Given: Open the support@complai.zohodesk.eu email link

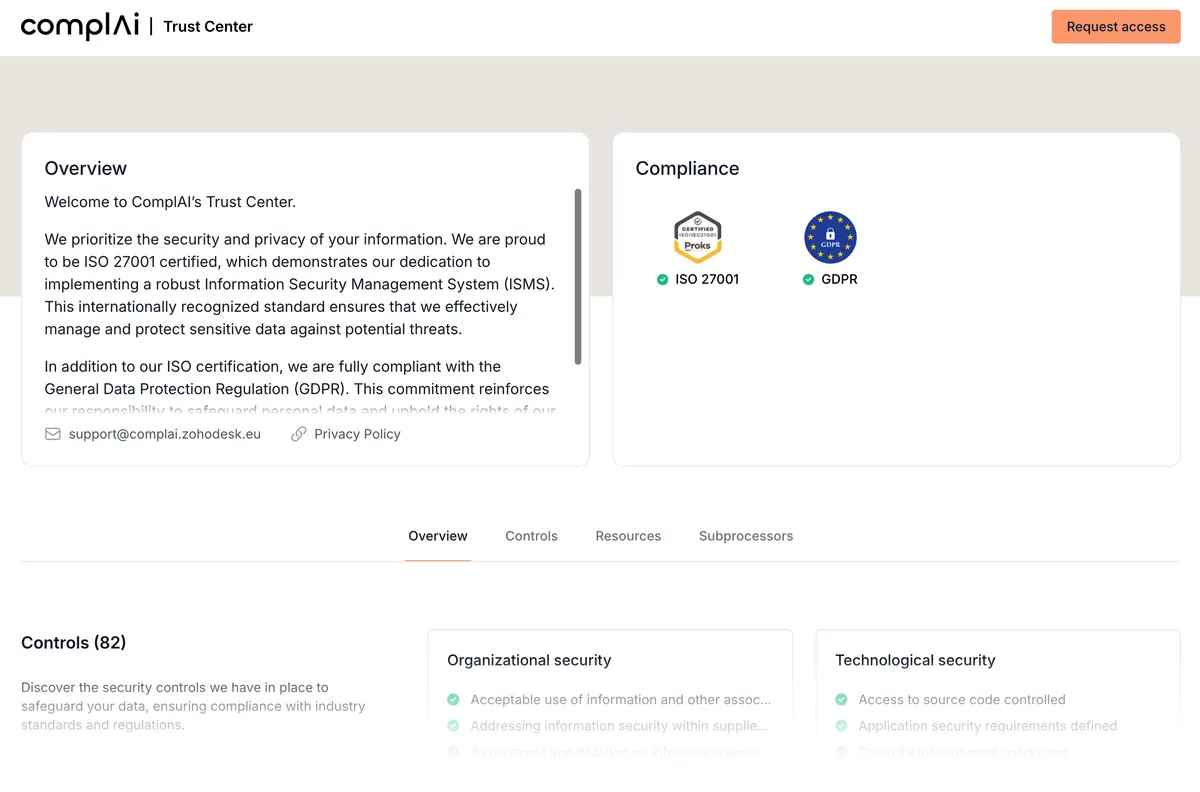Looking at the screenshot, I should [165, 434].
